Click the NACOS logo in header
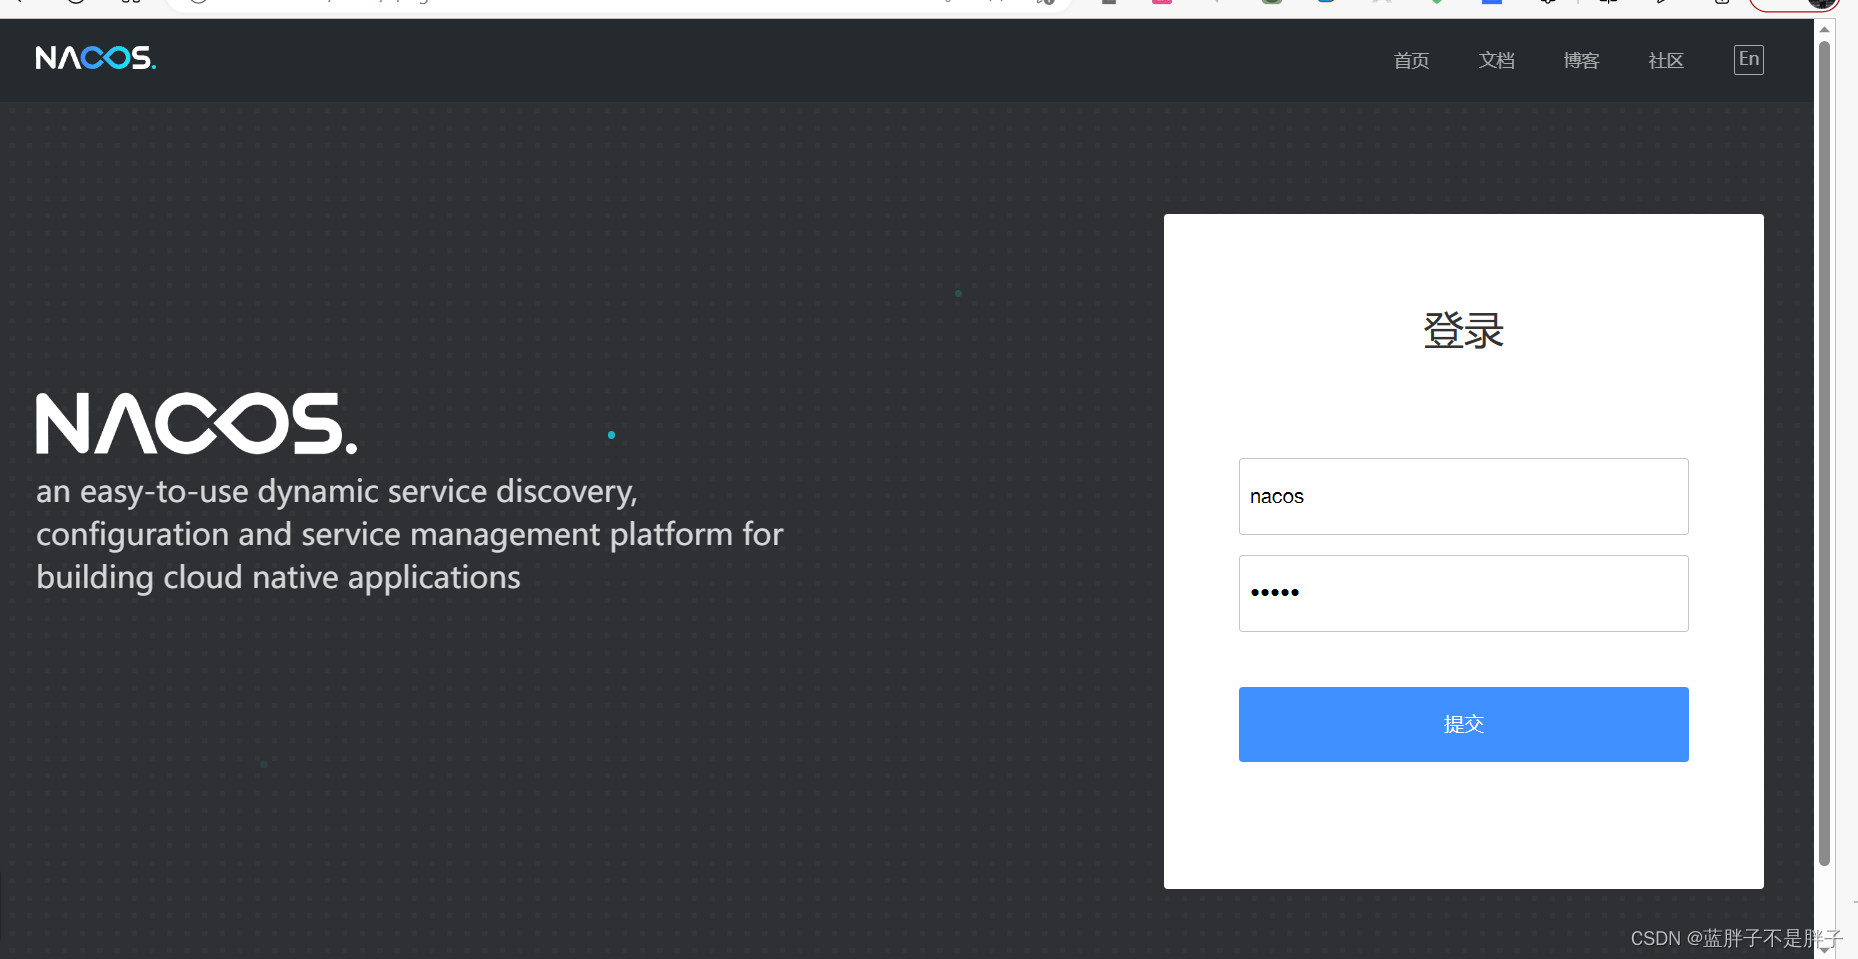 coord(96,58)
